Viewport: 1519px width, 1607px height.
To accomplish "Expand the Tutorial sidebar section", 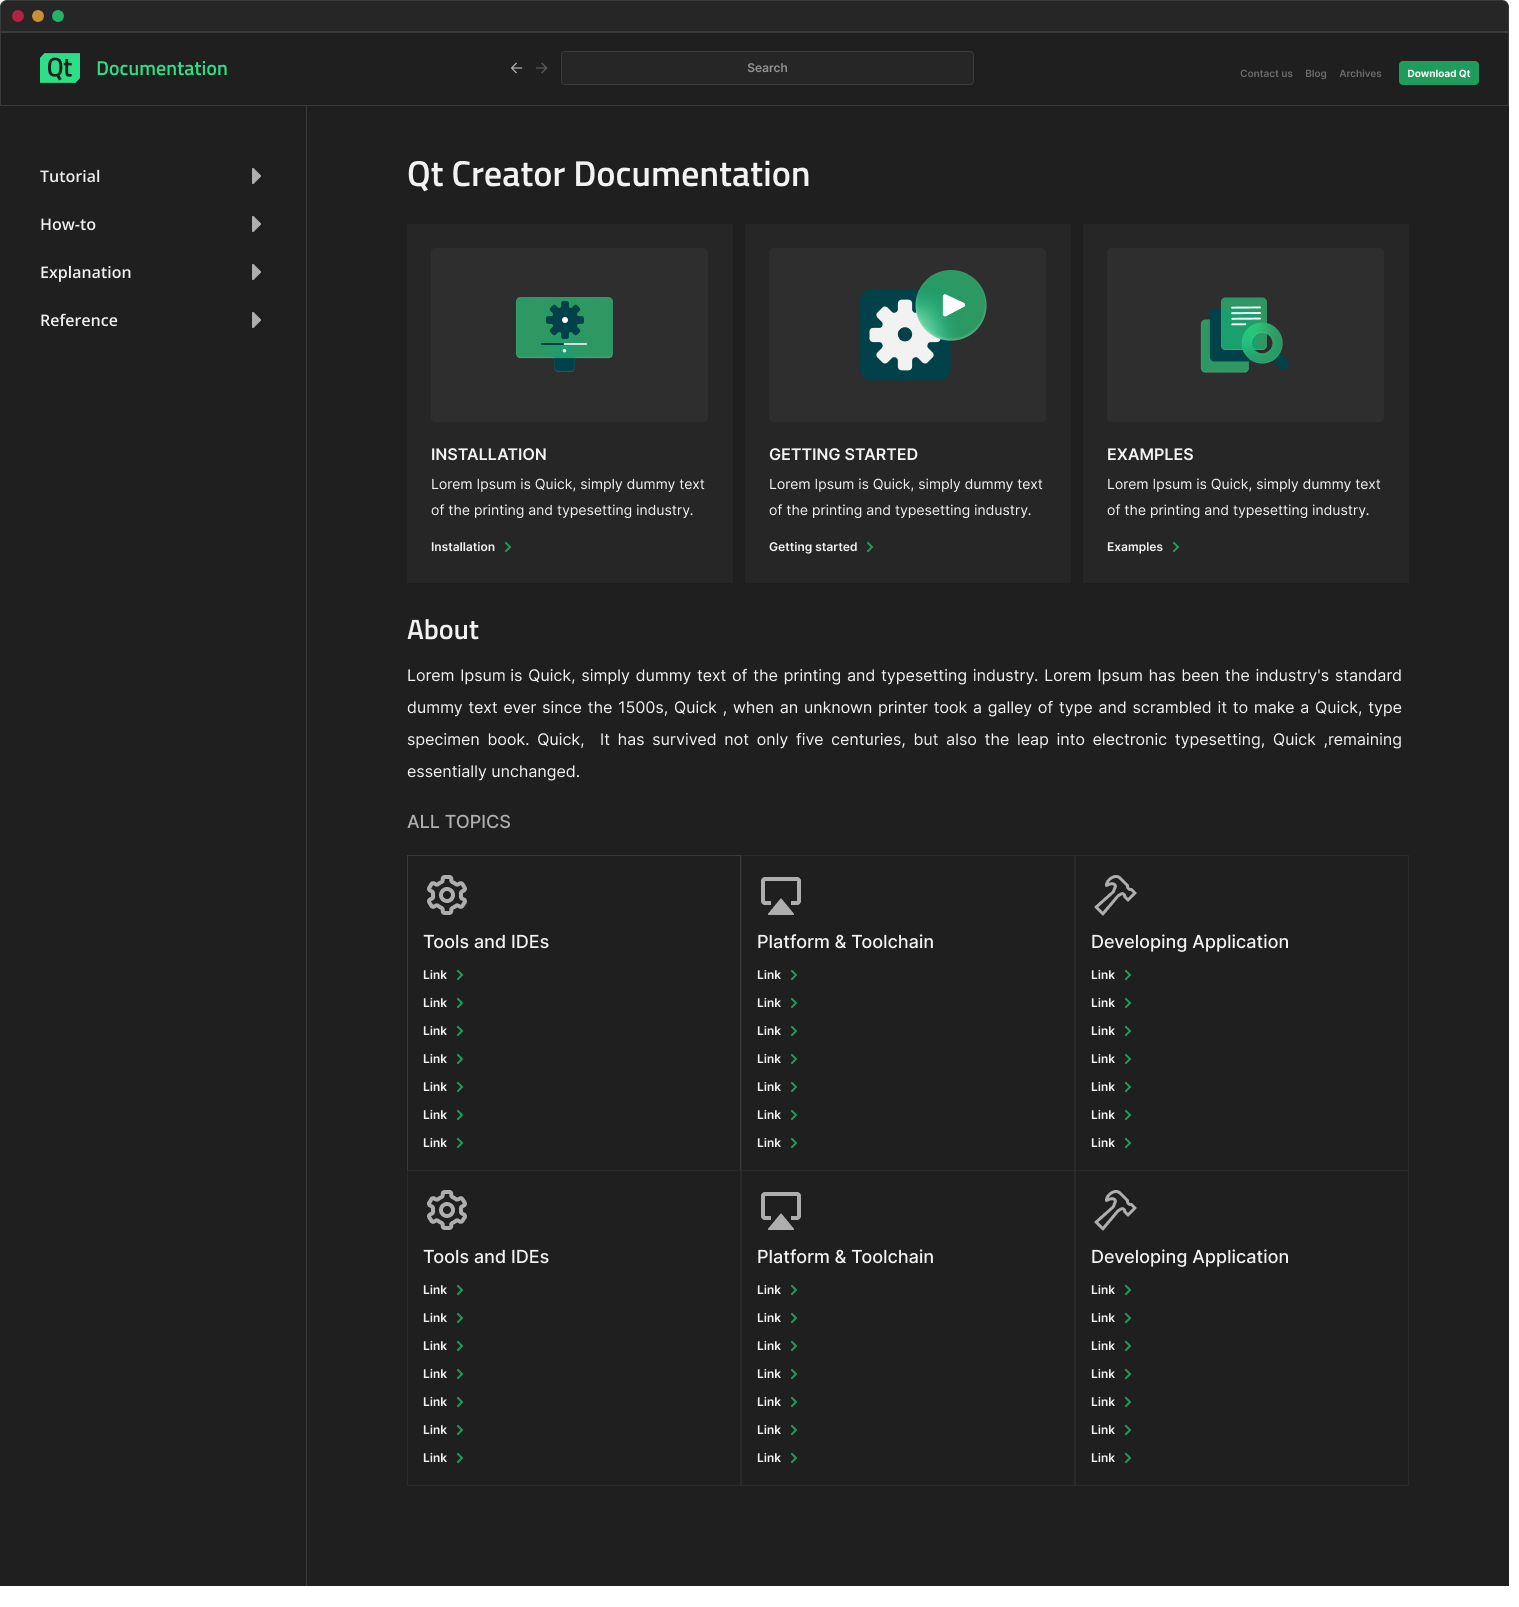I will click(256, 176).
